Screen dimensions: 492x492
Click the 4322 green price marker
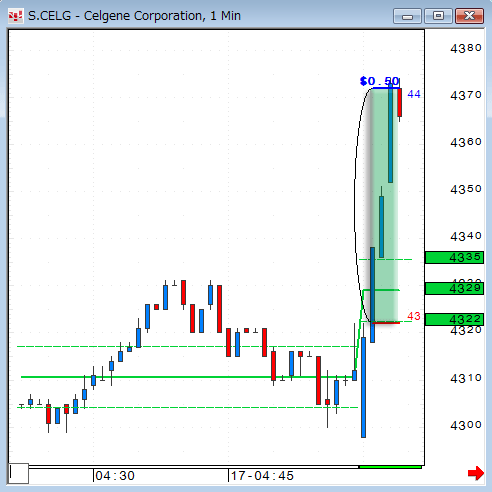point(454,319)
